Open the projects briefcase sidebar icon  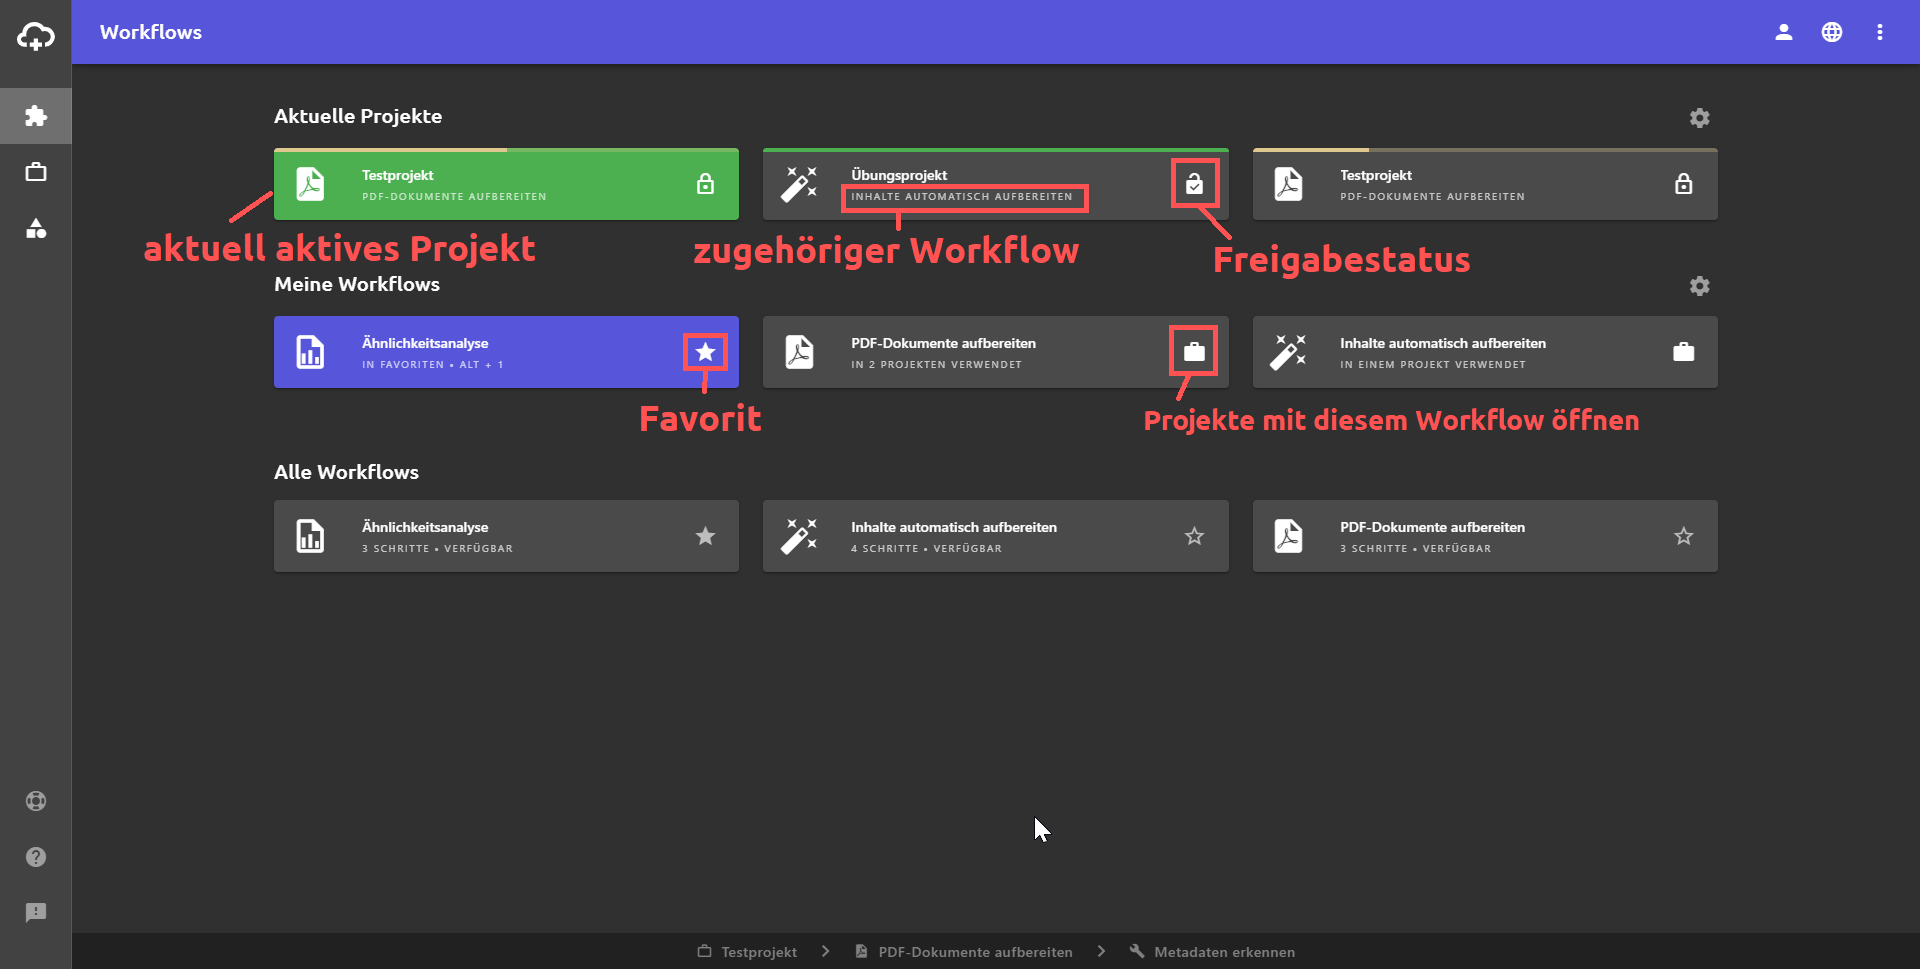(x=36, y=172)
